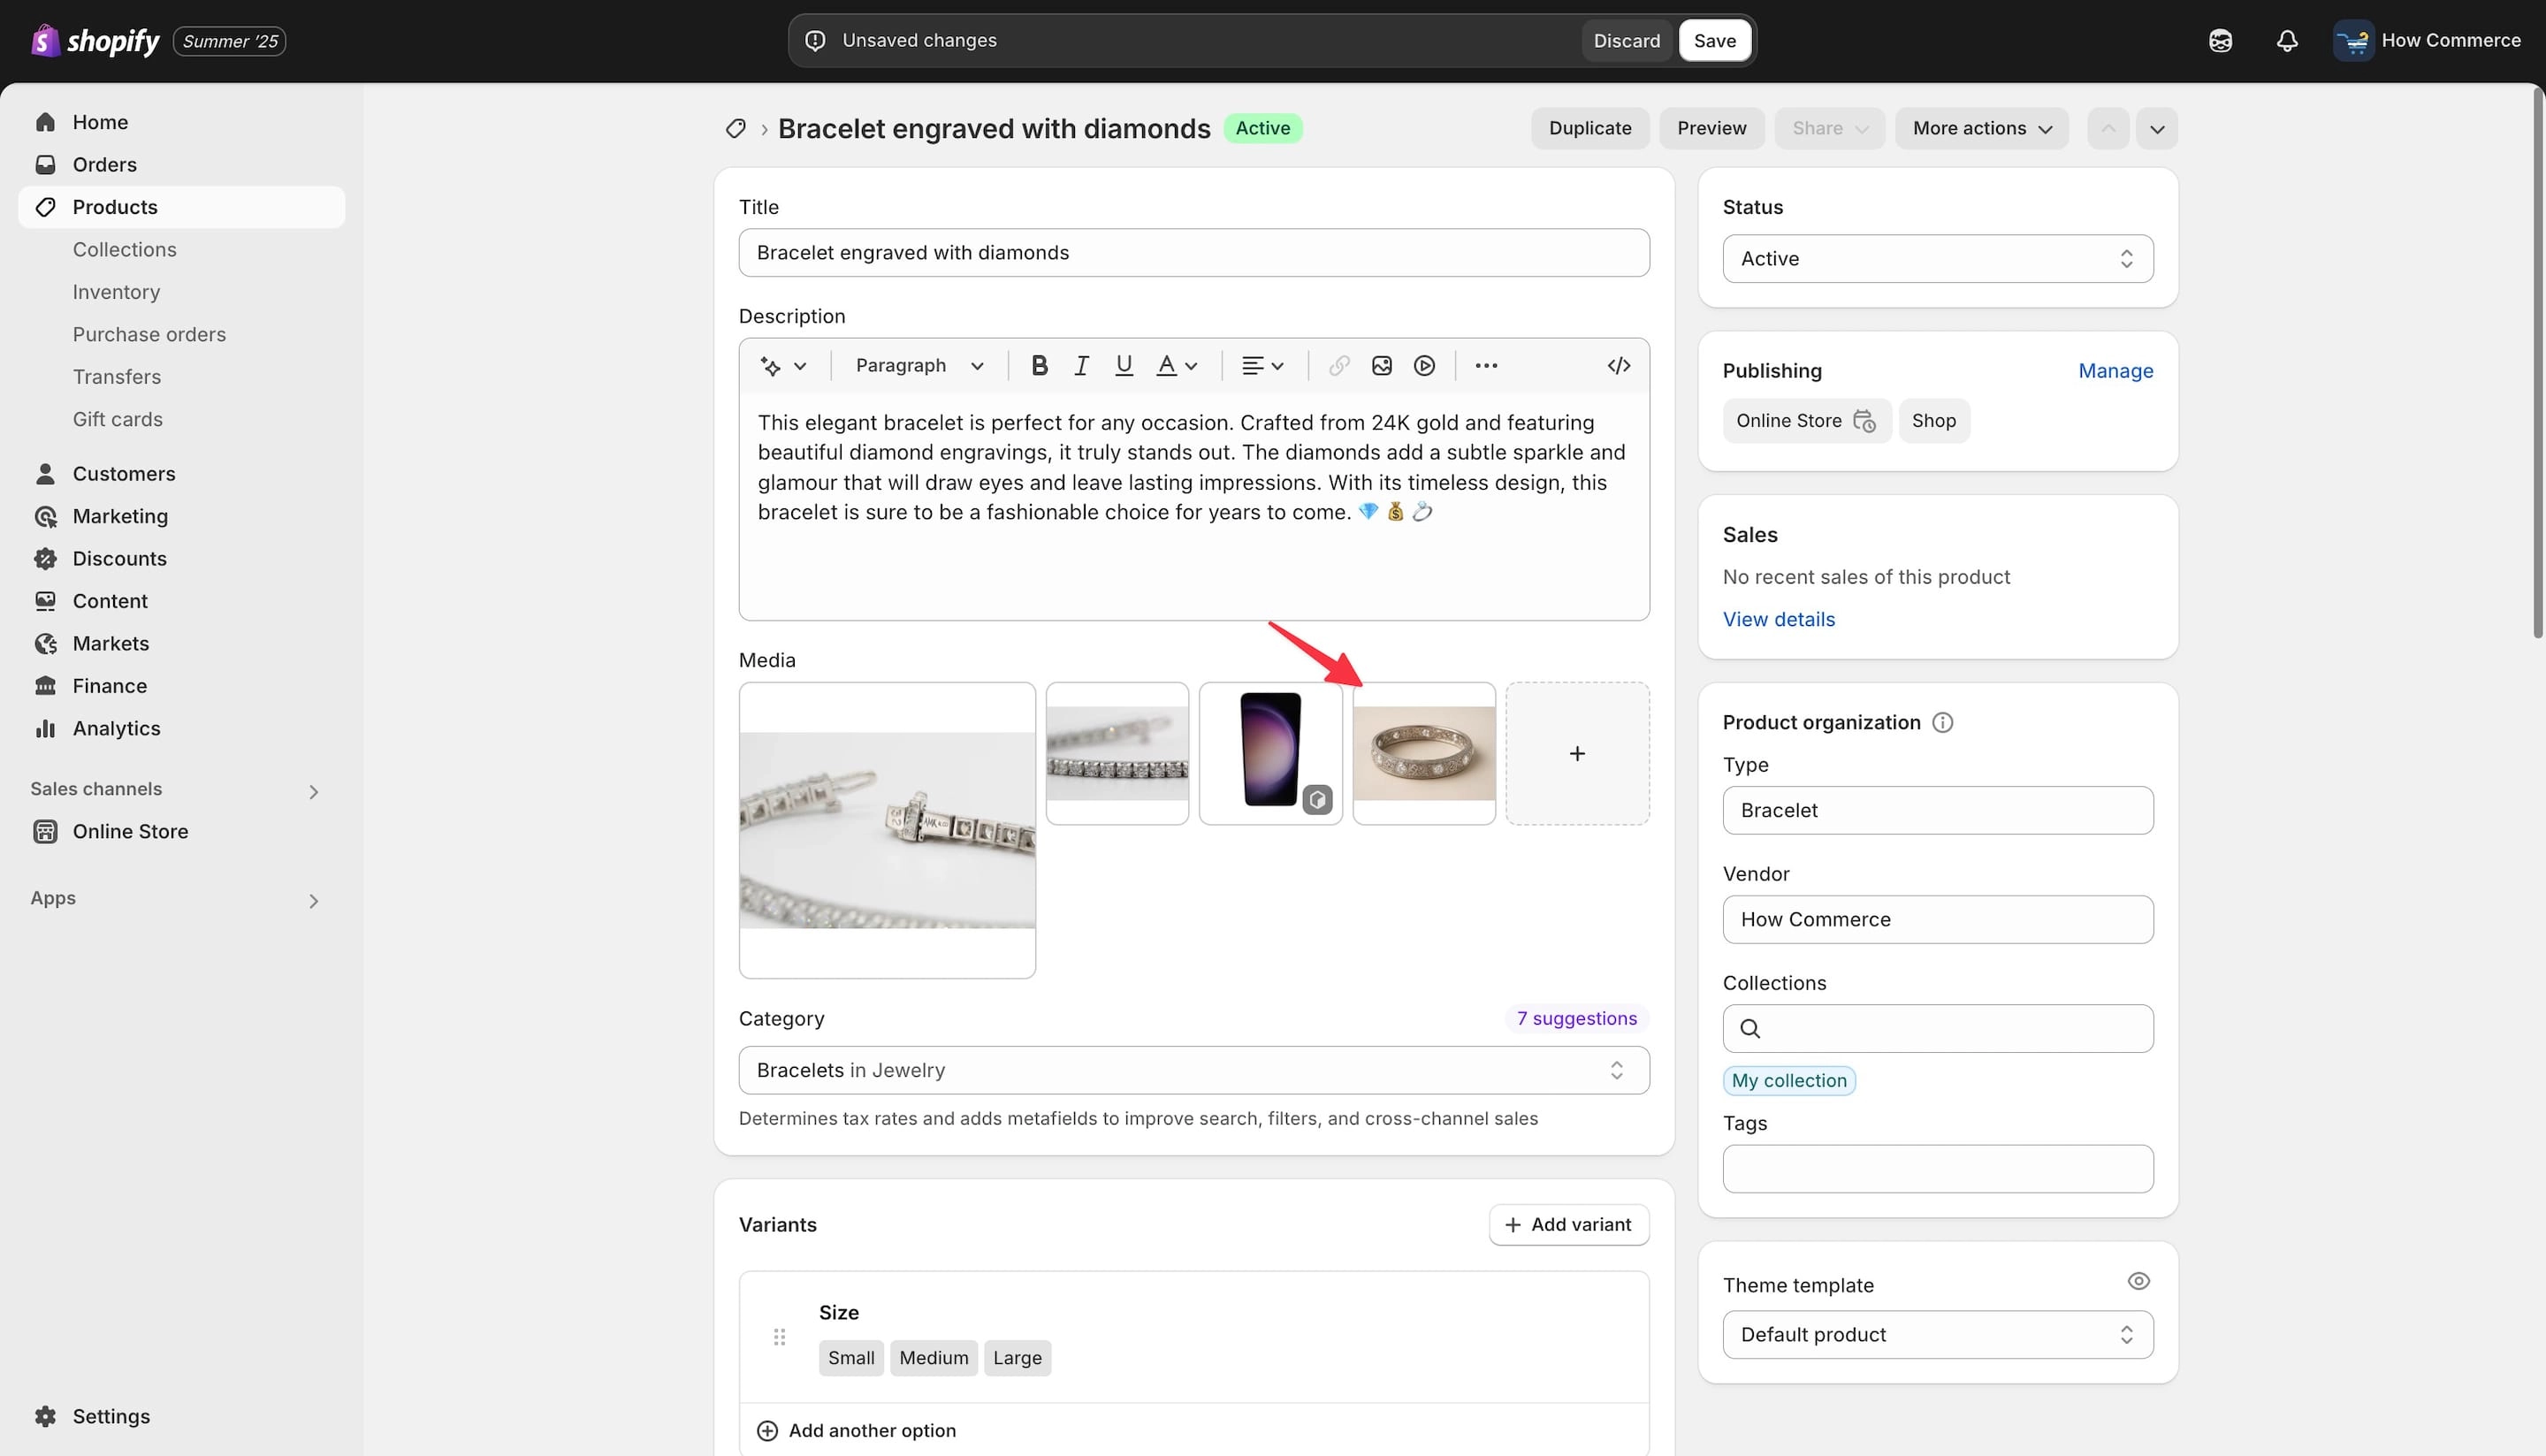Click the View details sales link

coord(1778,620)
